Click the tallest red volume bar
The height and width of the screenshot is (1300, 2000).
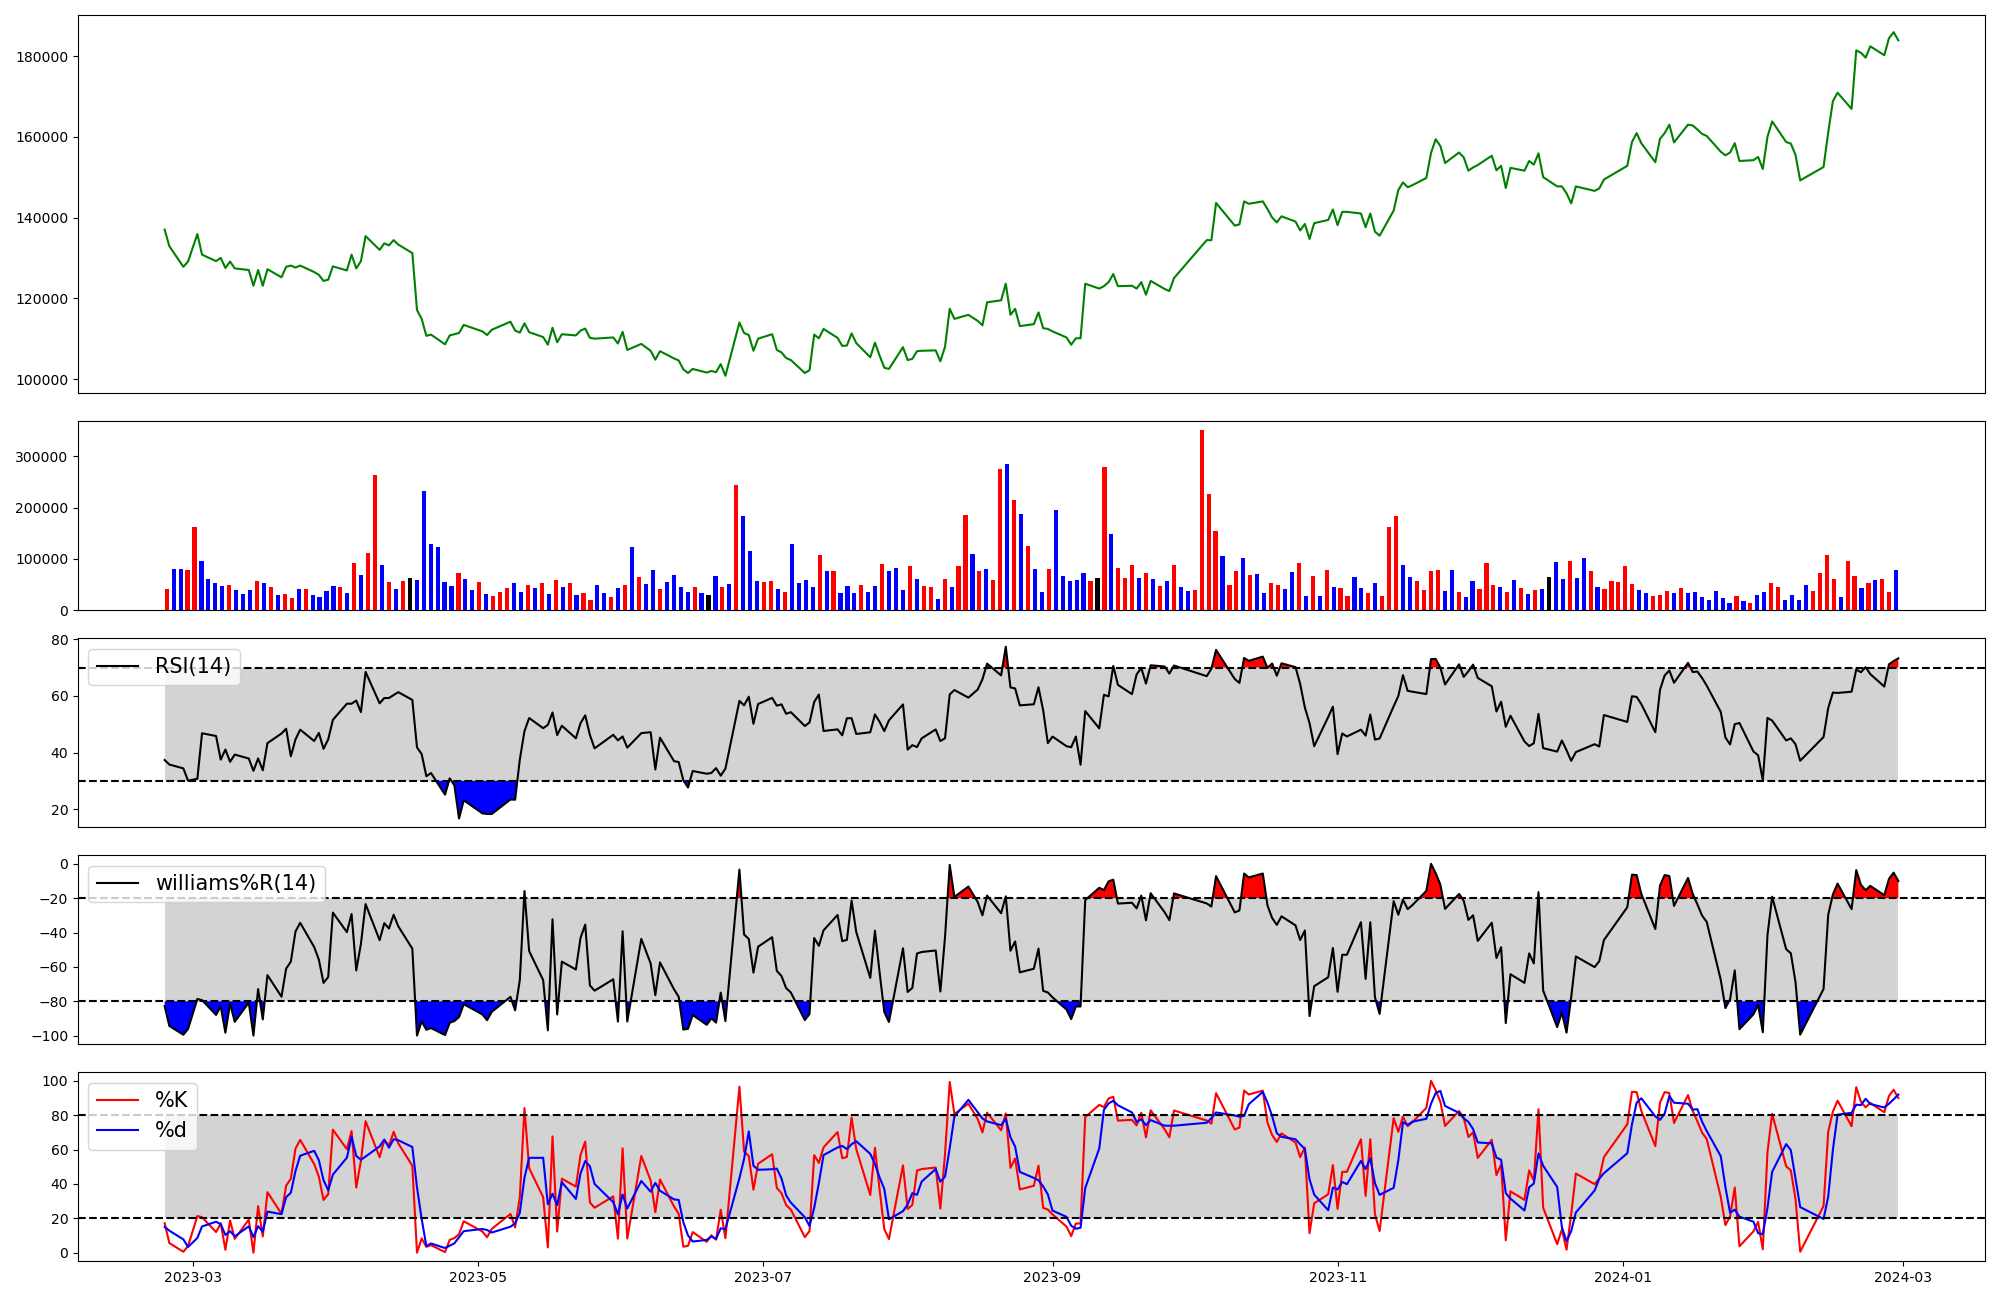pyautogui.click(x=1202, y=520)
